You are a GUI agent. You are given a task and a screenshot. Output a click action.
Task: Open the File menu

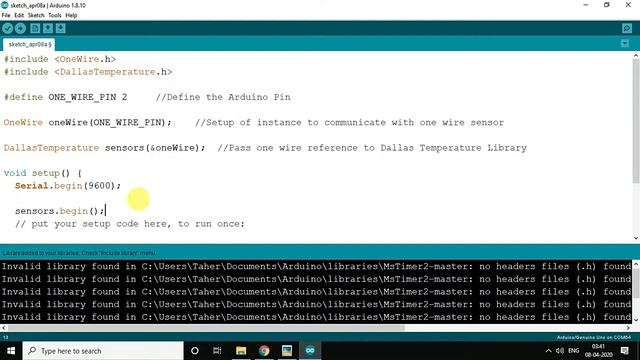(x=6, y=16)
